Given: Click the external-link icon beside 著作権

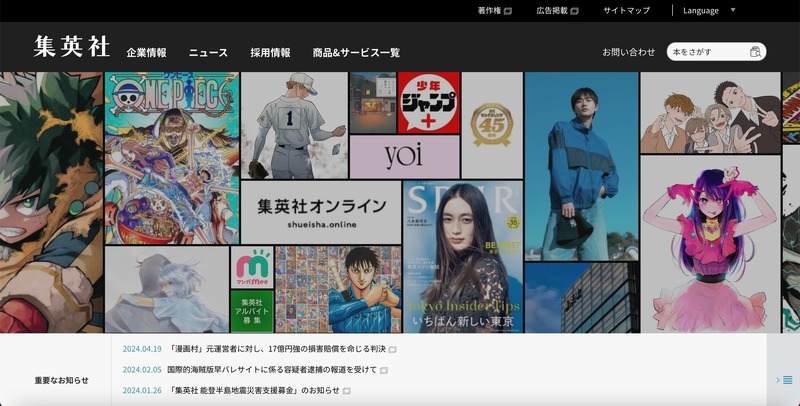Looking at the screenshot, I should pyautogui.click(x=508, y=11).
